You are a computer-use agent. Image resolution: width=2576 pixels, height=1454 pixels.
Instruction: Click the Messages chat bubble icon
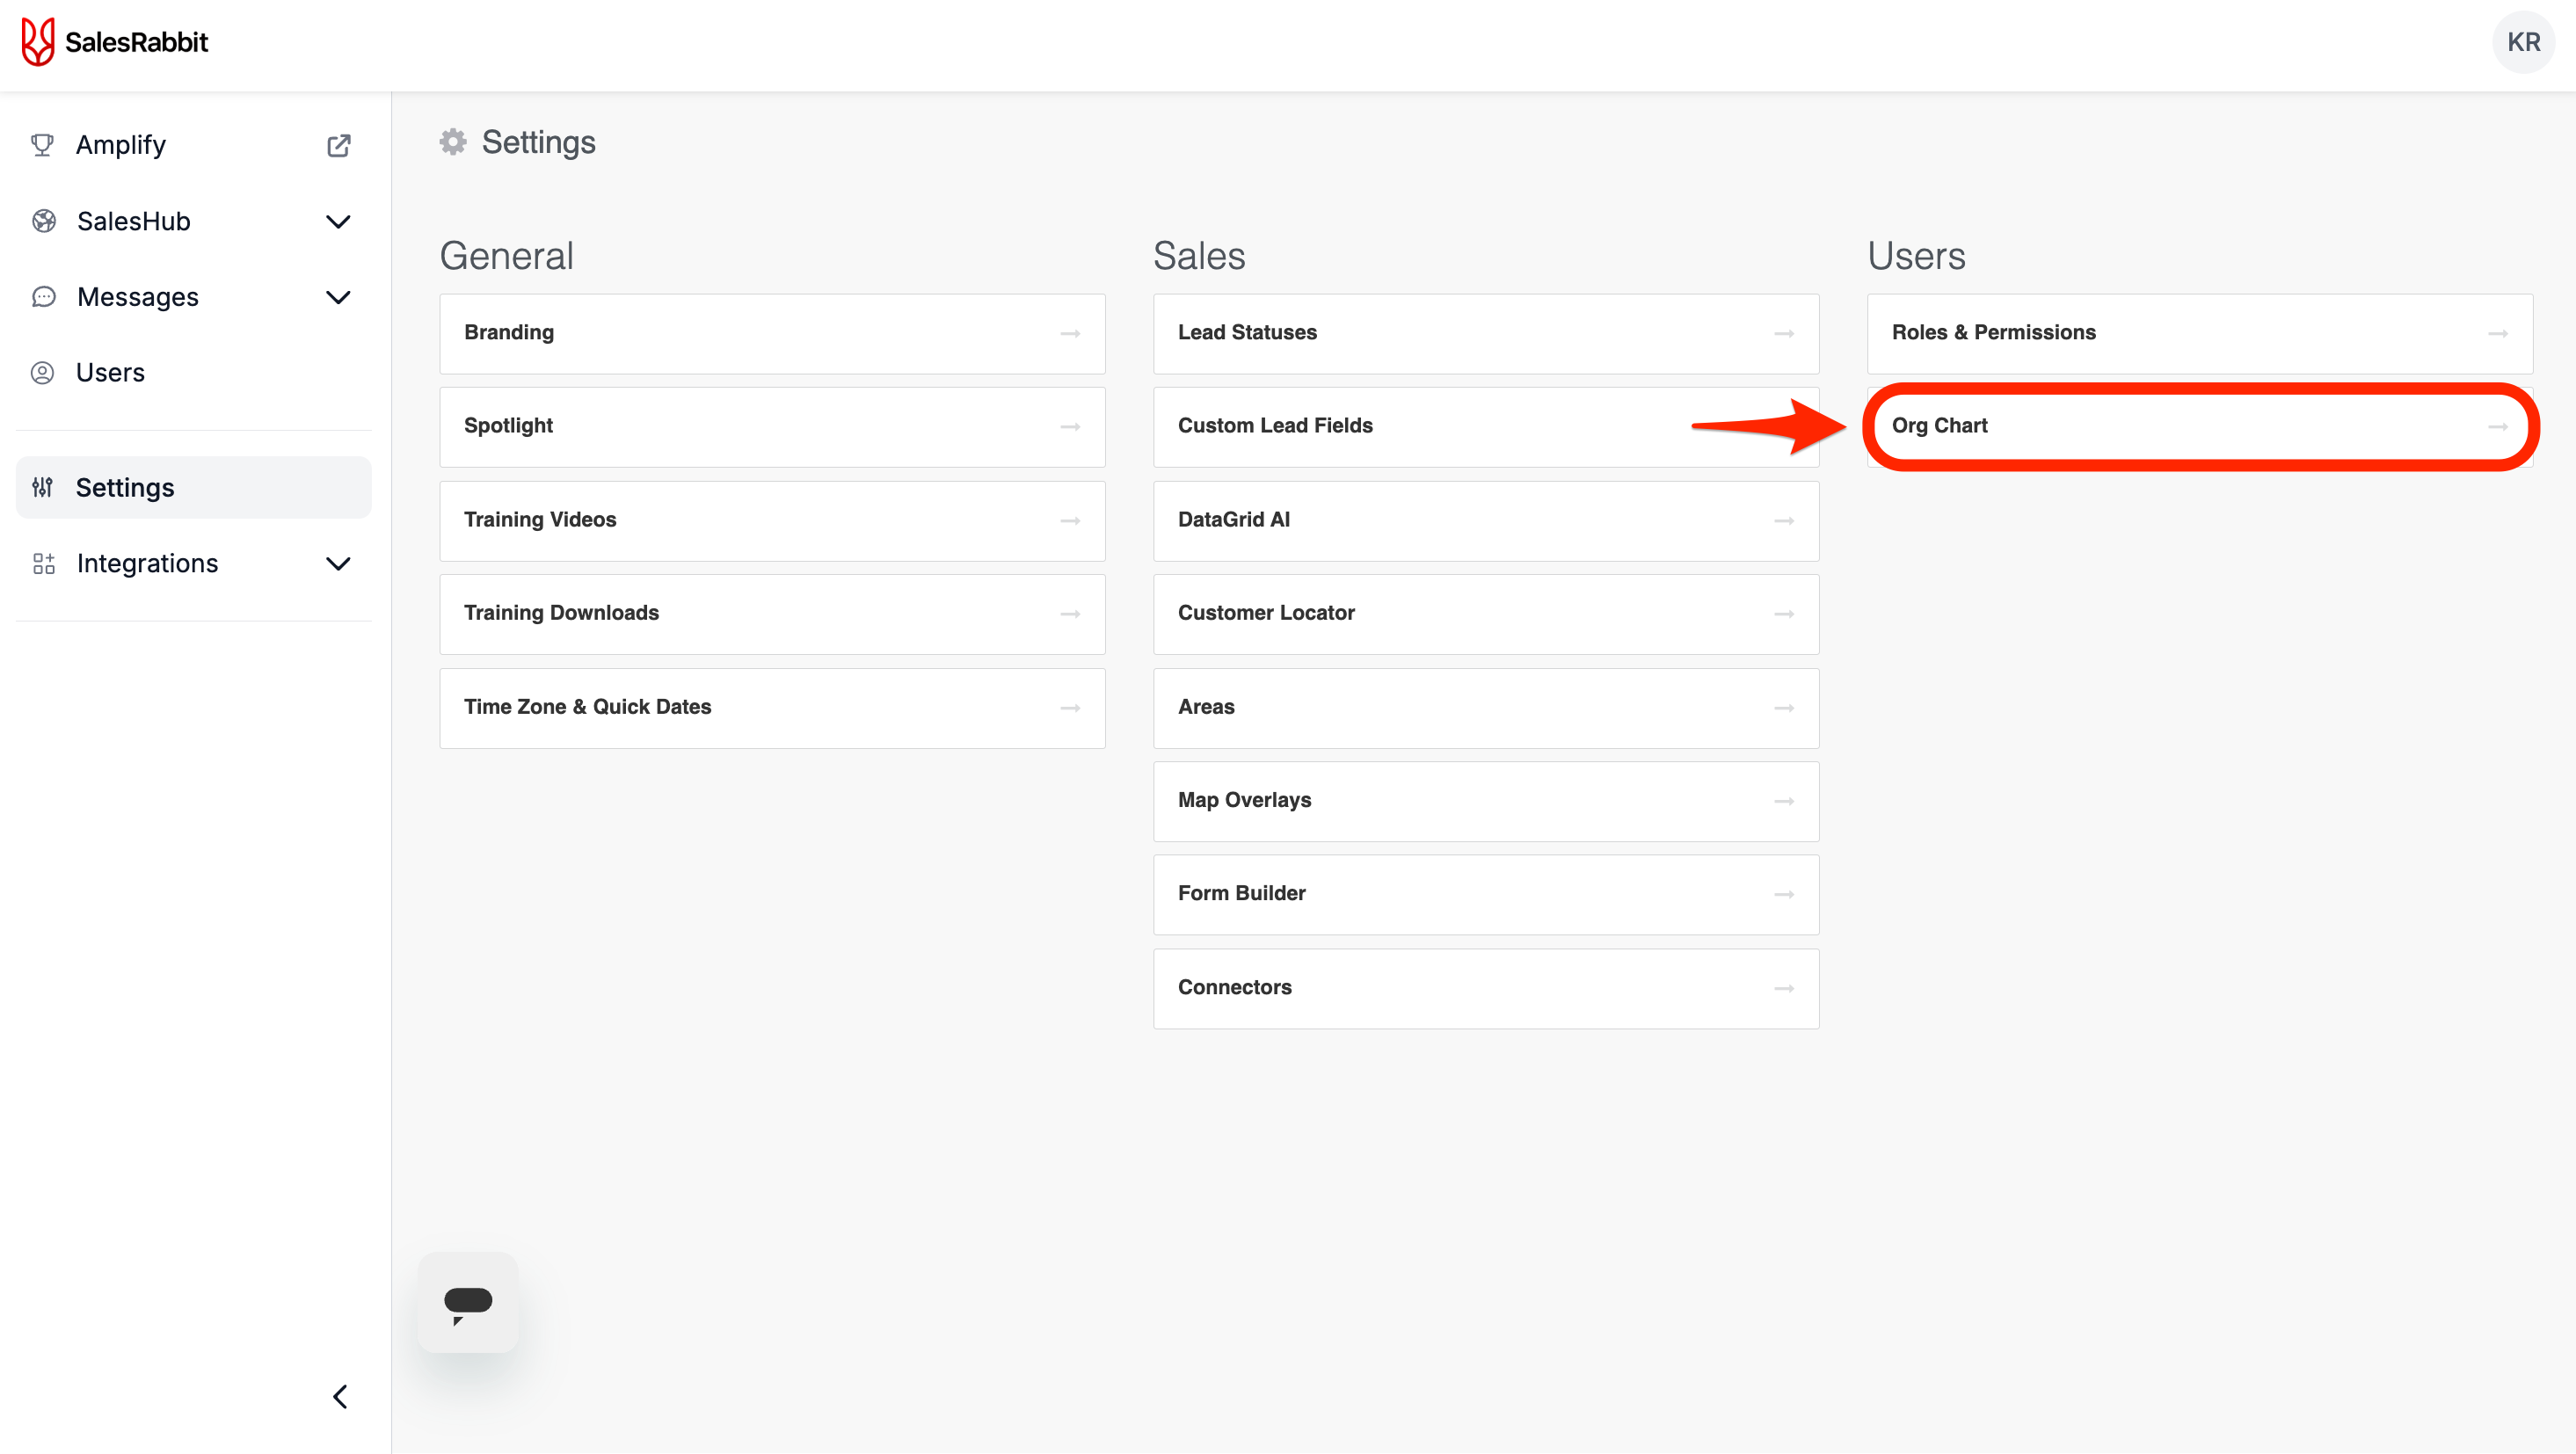(x=43, y=297)
